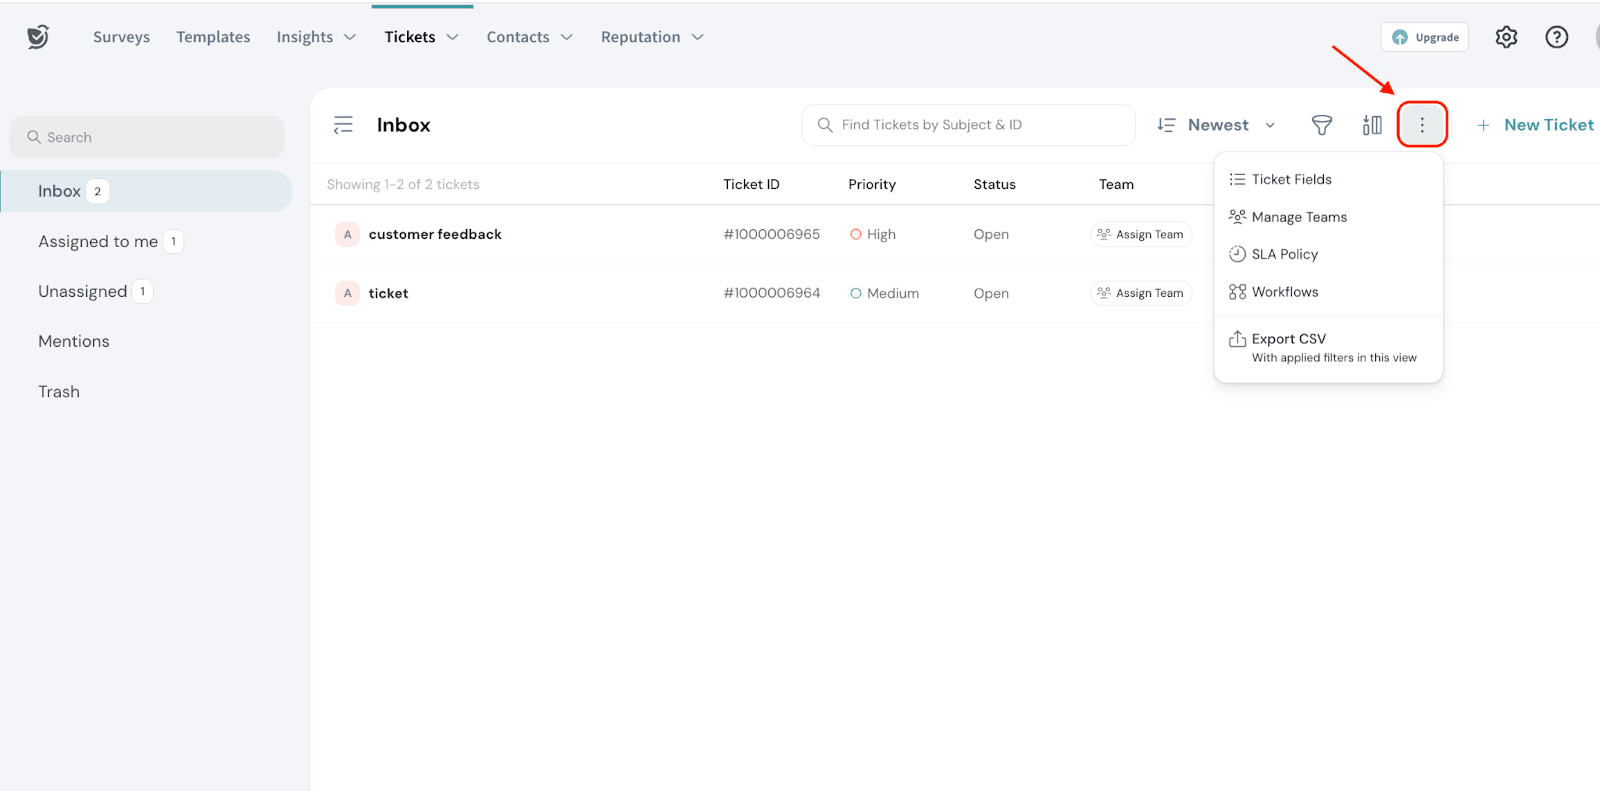The width and height of the screenshot is (1600, 791).
Task: Click avatar of customer feedback ticket
Action: tap(347, 234)
